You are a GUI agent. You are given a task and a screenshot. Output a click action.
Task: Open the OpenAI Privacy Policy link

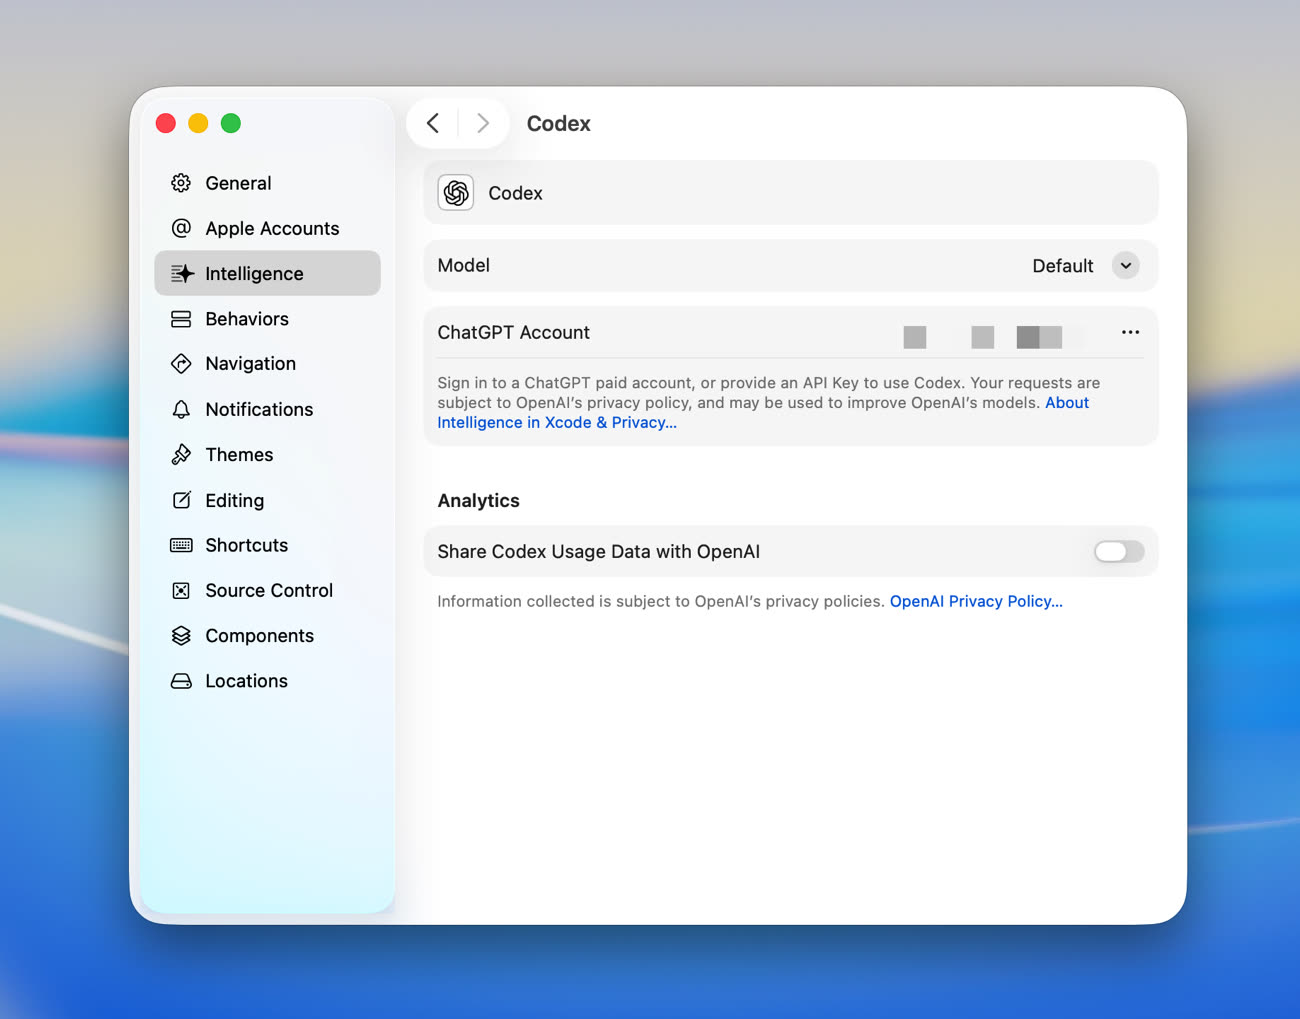coord(975,601)
